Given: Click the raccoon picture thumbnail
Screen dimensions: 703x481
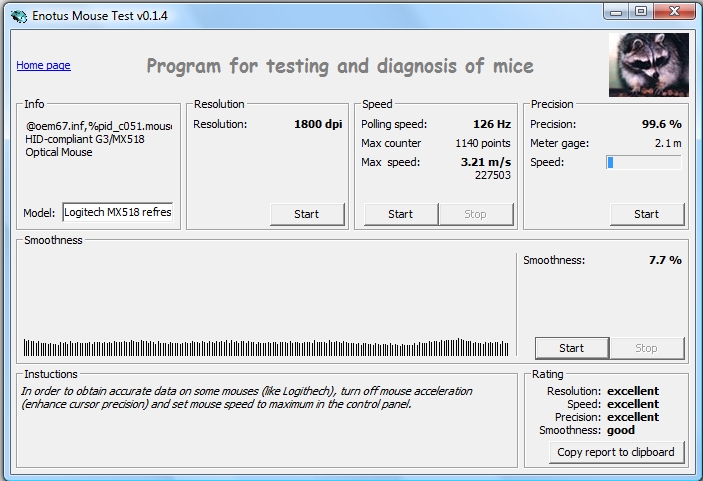Looking at the screenshot, I should pyautogui.click(x=649, y=65).
